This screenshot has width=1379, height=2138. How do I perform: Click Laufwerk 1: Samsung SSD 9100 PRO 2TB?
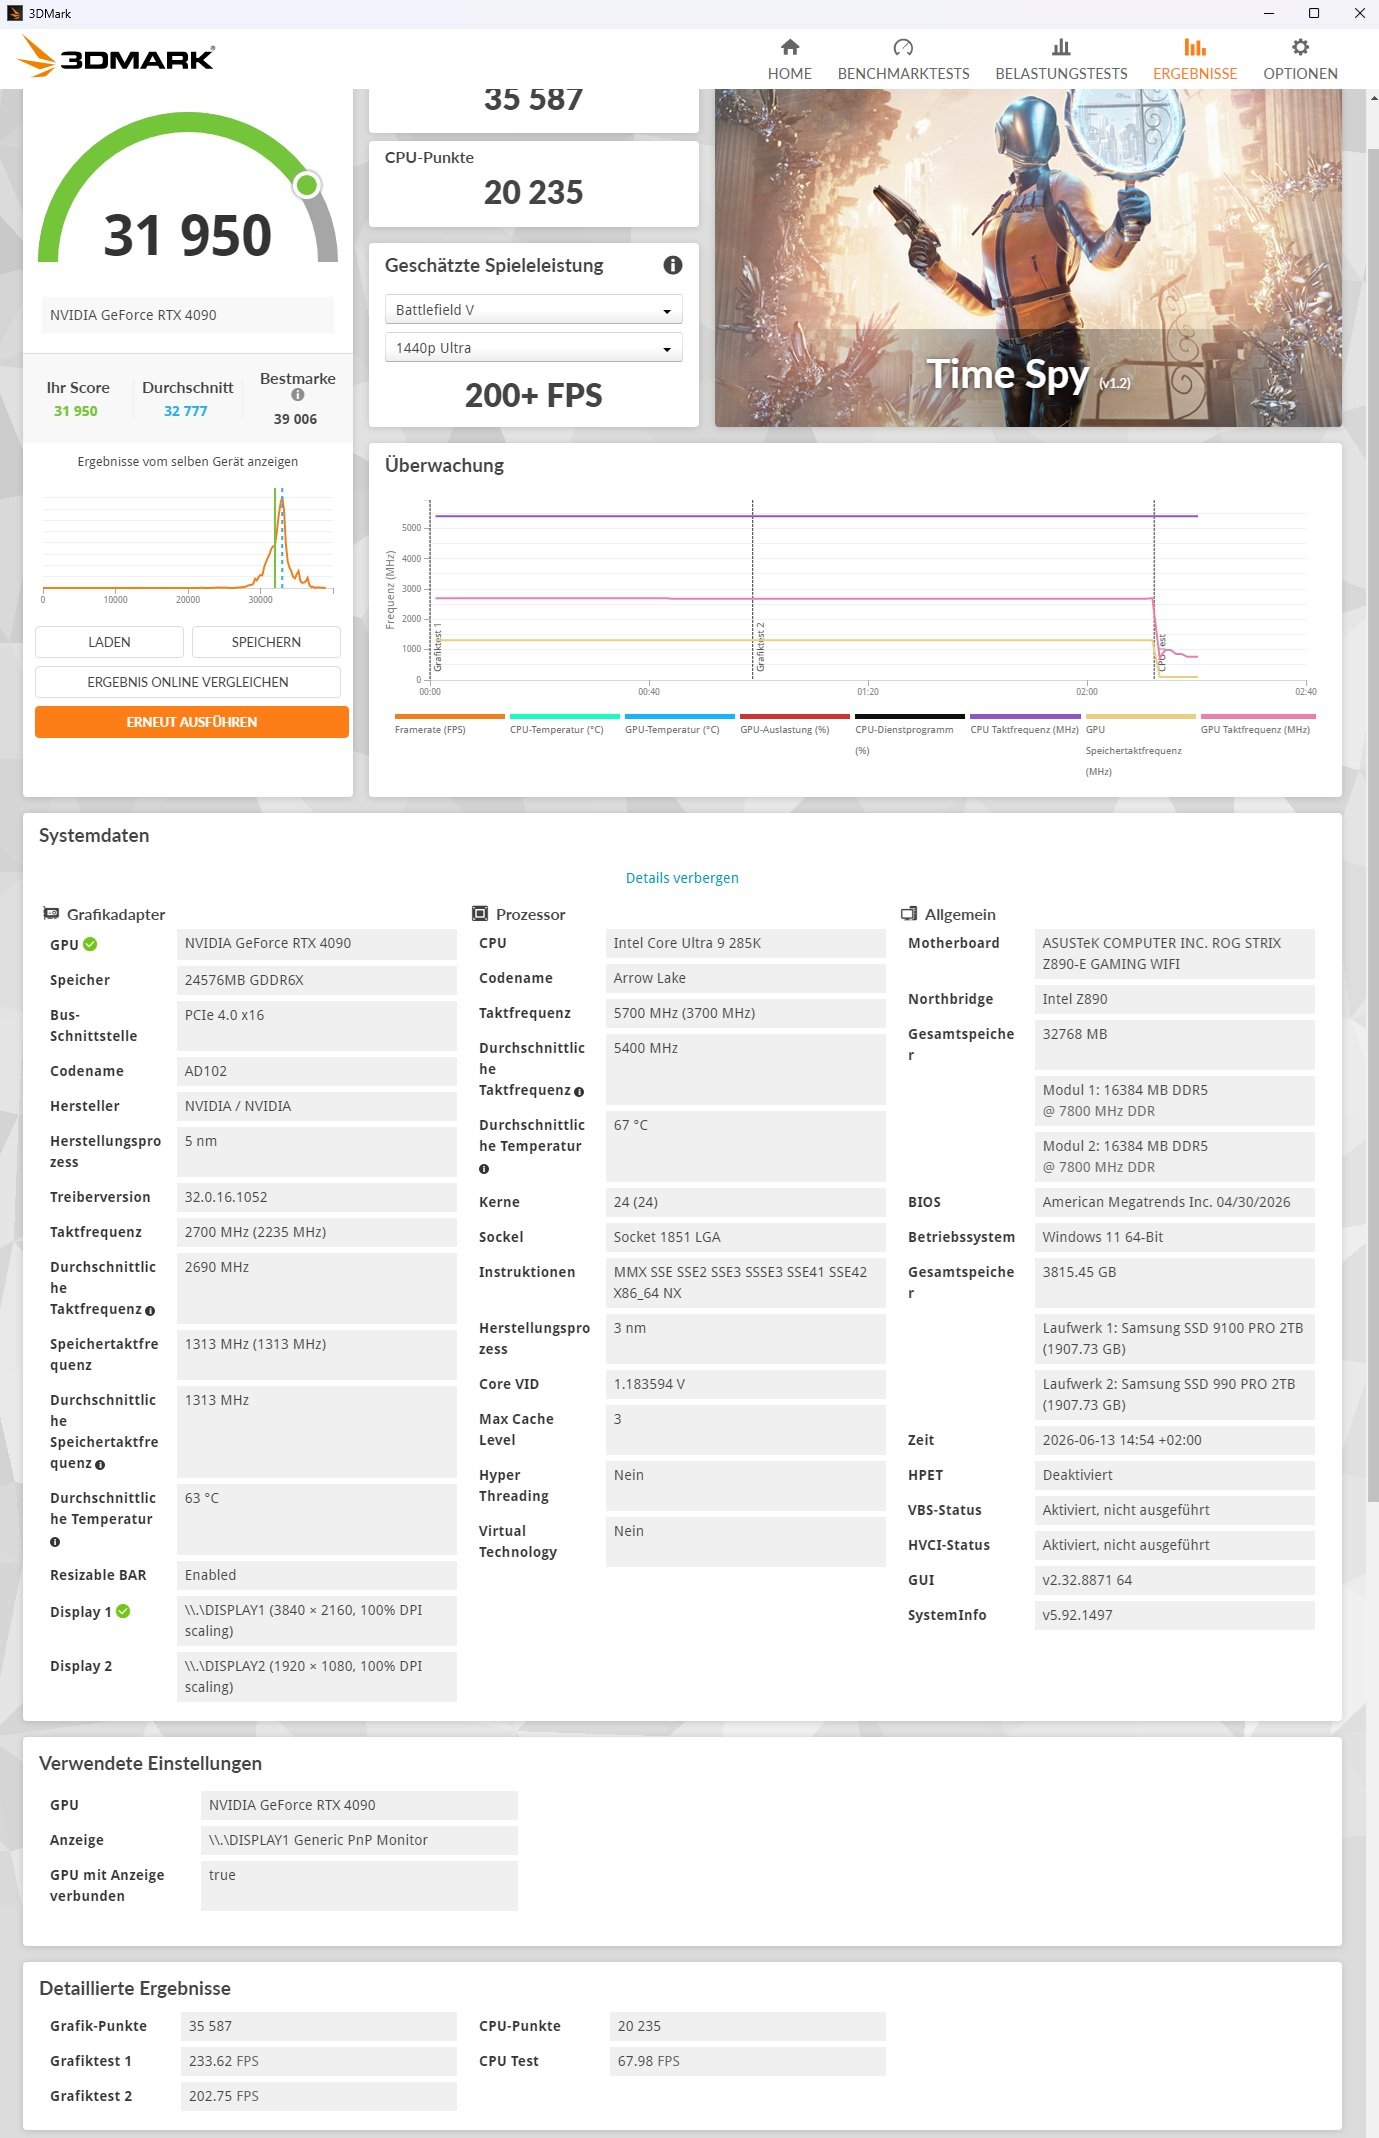[x=1175, y=1339]
